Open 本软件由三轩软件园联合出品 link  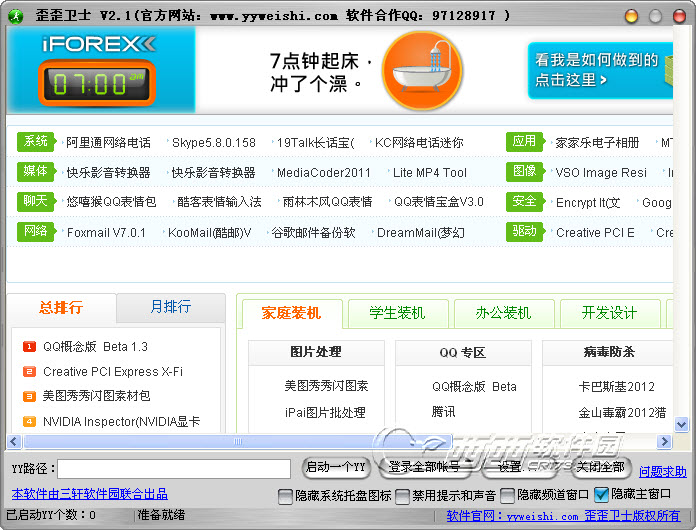point(90,494)
